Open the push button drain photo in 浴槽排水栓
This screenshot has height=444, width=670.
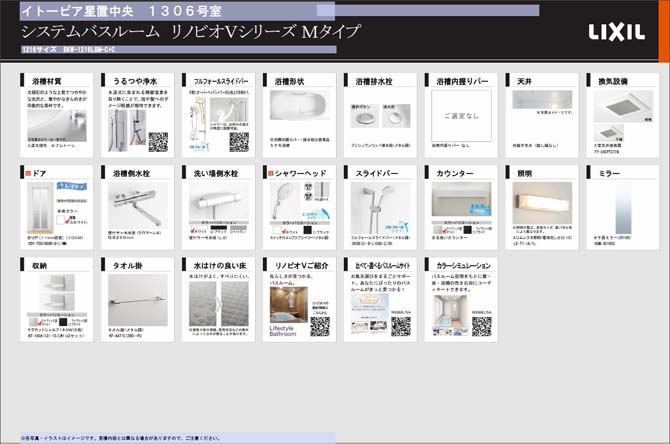coord(364,115)
